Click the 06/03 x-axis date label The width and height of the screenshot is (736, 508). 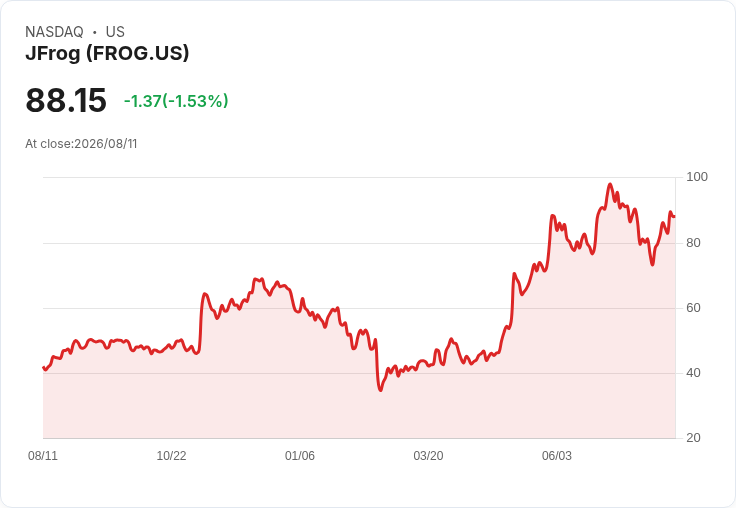pyautogui.click(x=557, y=455)
